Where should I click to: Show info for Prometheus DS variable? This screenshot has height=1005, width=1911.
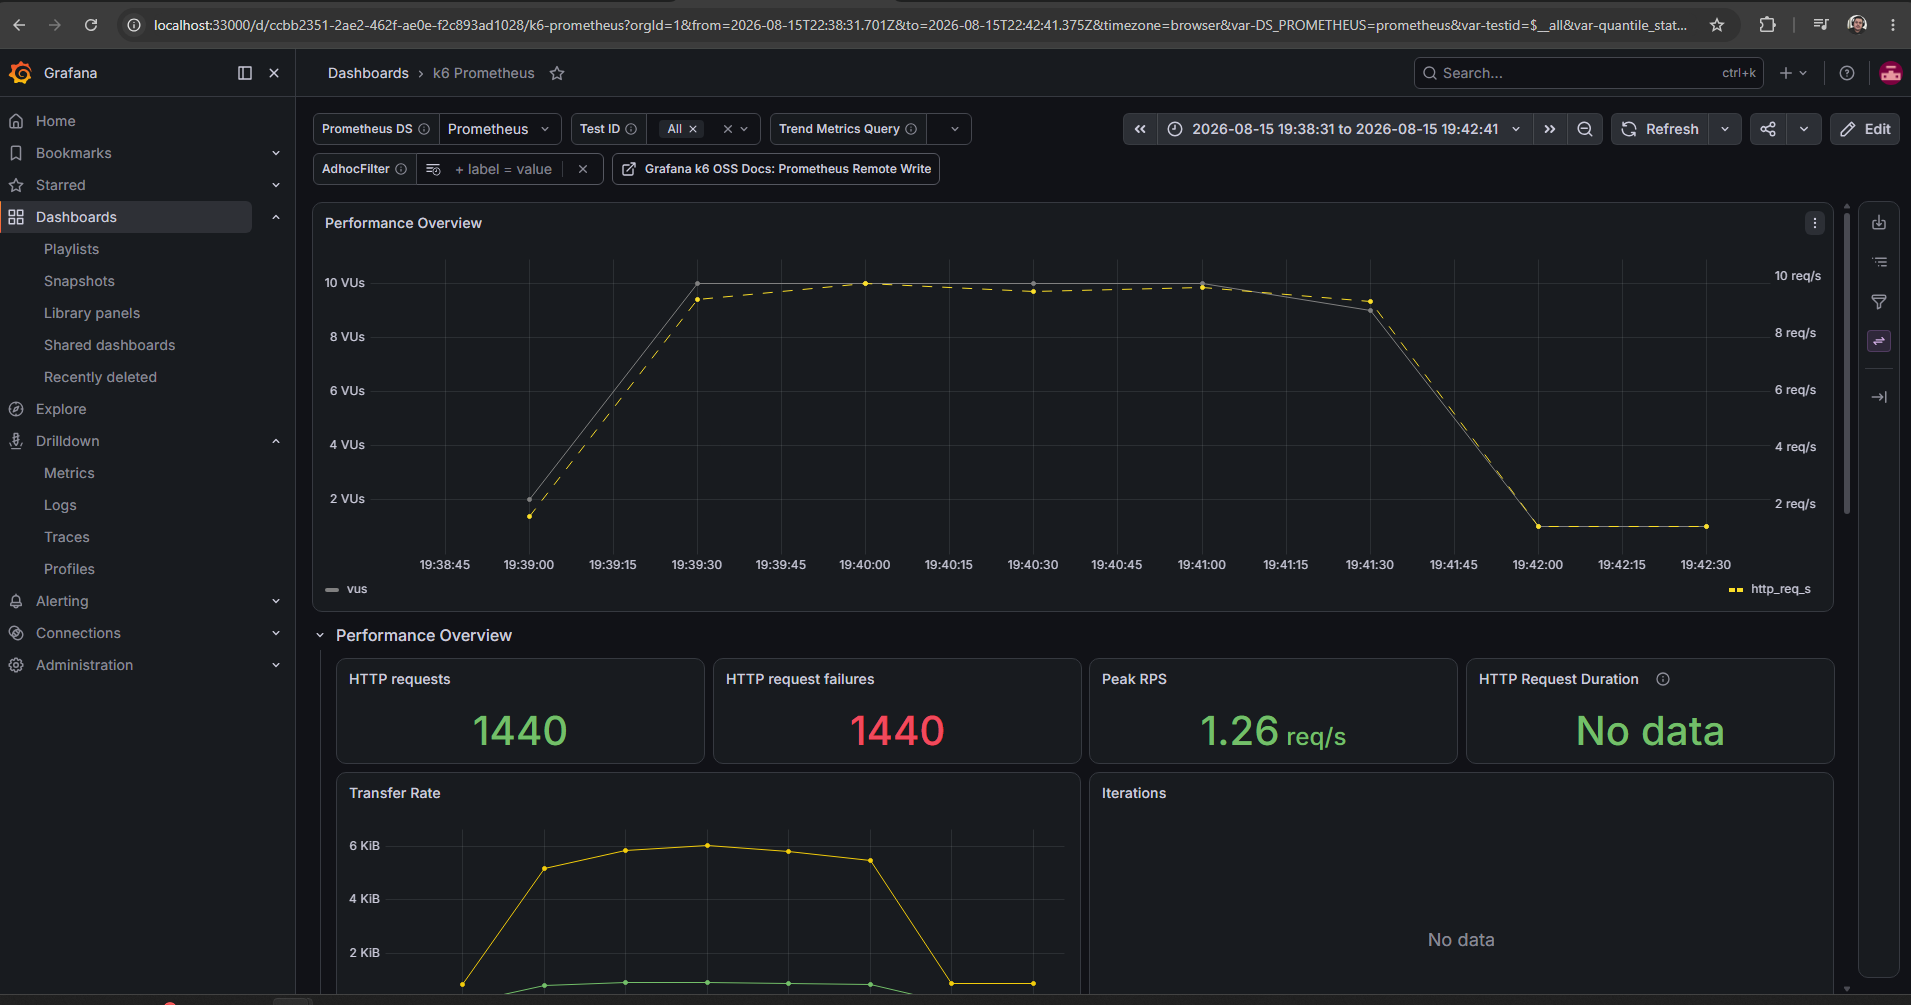pyautogui.click(x=424, y=129)
